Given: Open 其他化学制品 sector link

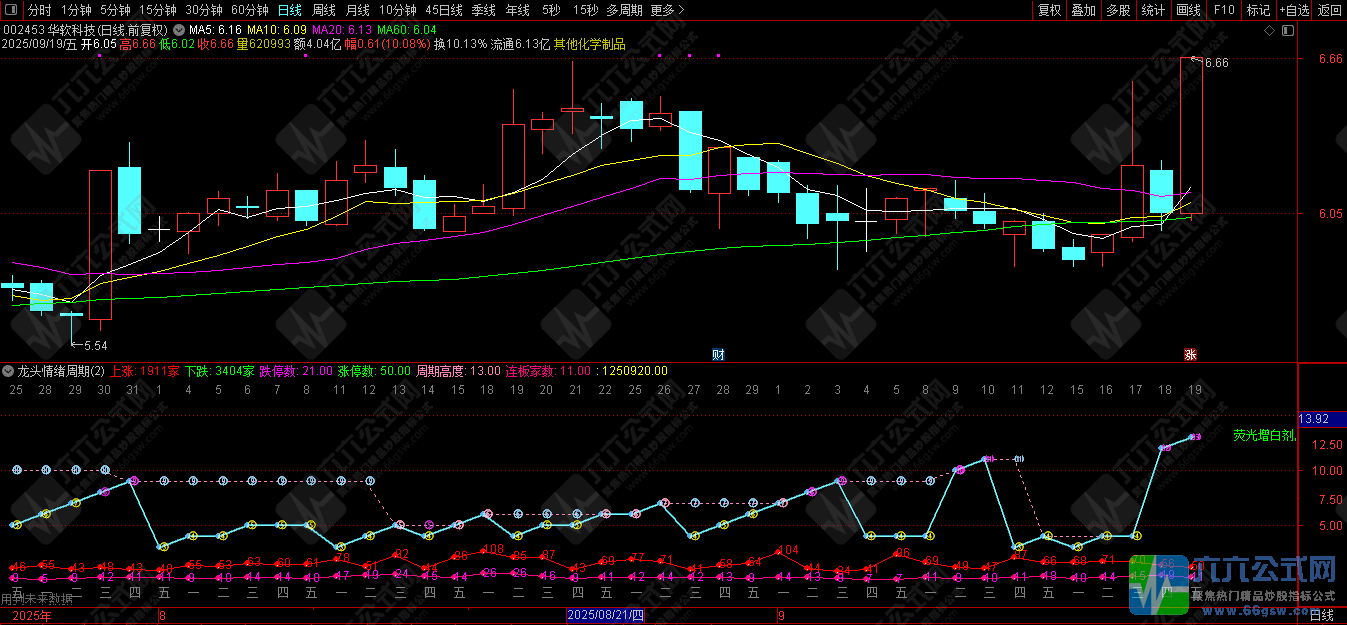Looking at the screenshot, I should coord(588,45).
